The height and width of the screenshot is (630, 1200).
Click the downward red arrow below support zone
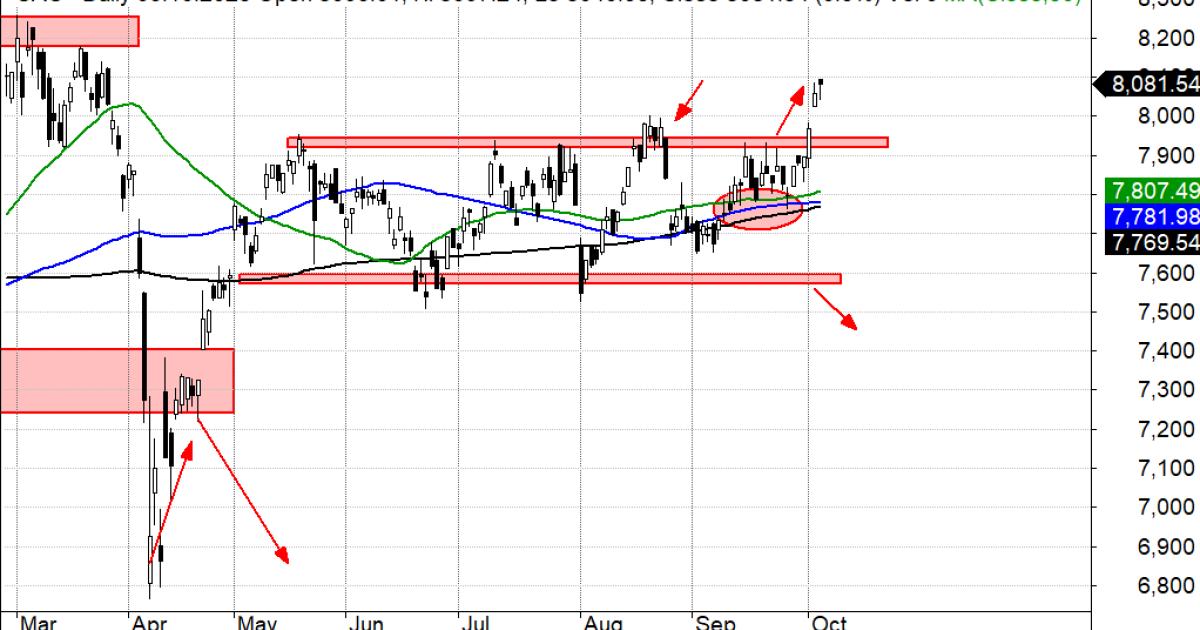pyautogui.click(x=836, y=308)
